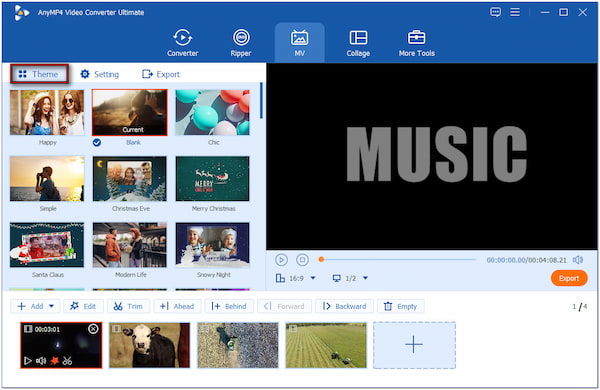
Task: Open the Converter tab
Action: click(x=183, y=43)
